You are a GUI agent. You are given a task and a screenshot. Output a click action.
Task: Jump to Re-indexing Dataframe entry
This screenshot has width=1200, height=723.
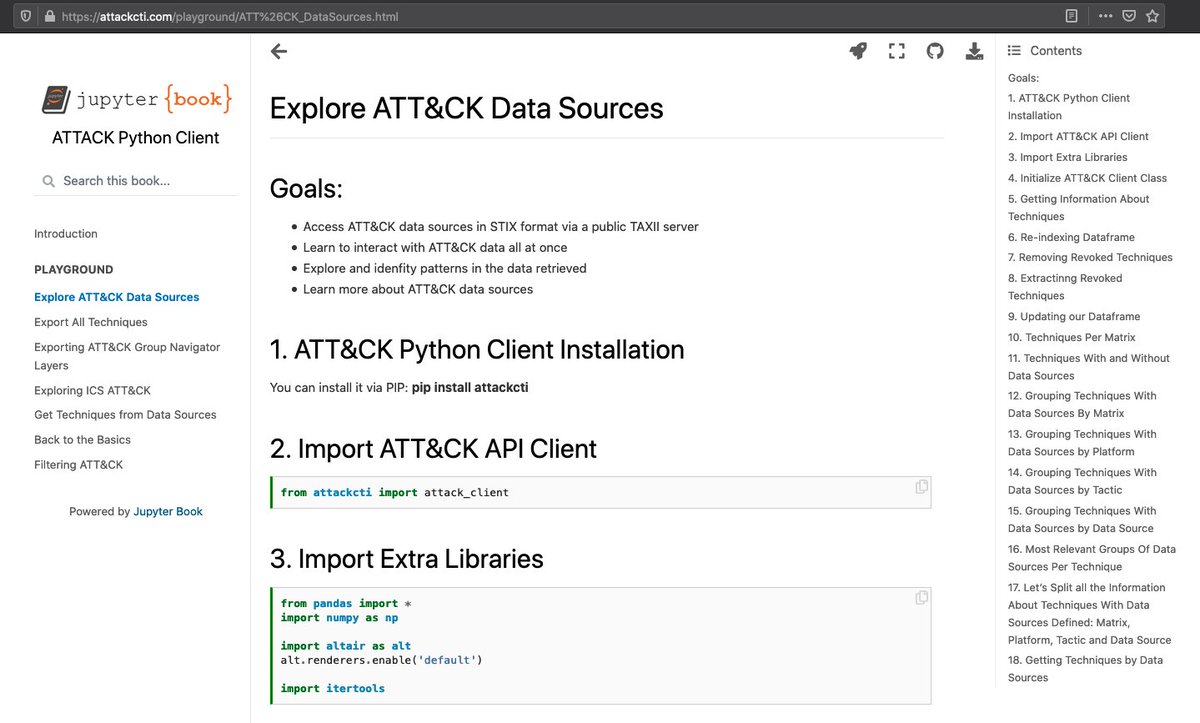click(1071, 237)
